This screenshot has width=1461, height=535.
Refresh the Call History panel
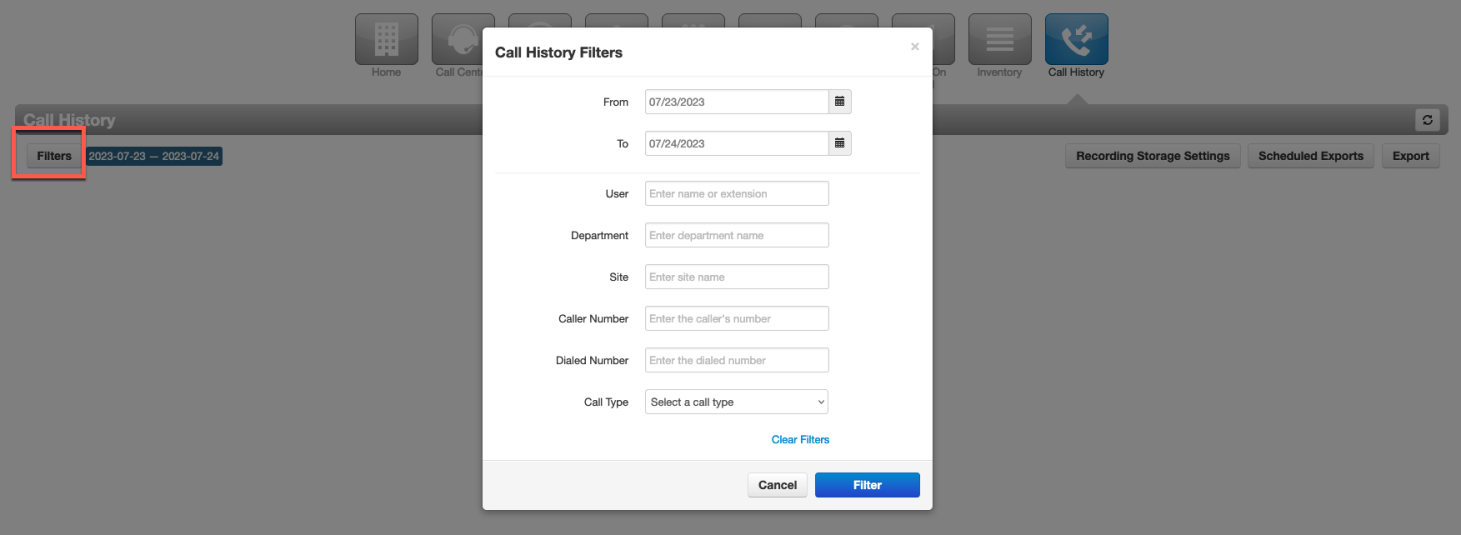tap(1427, 120)
